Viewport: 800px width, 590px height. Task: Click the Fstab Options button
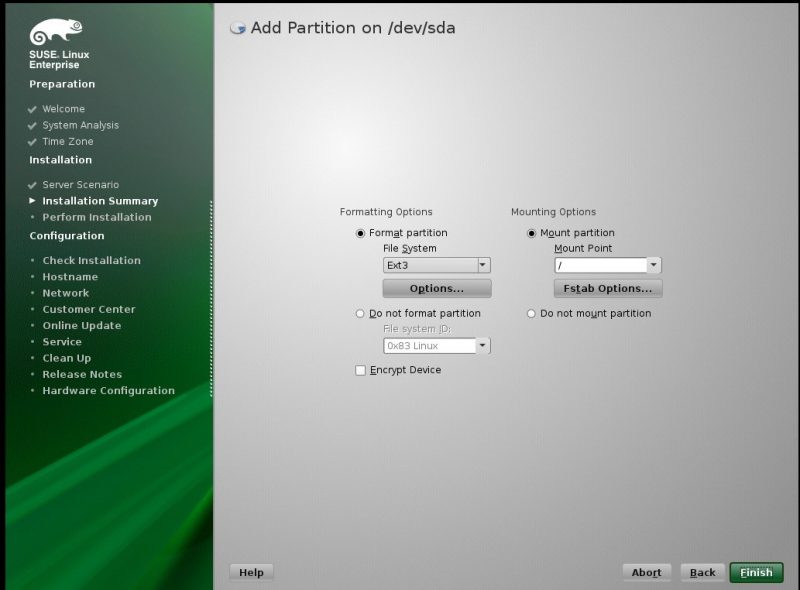click(607, 289)
